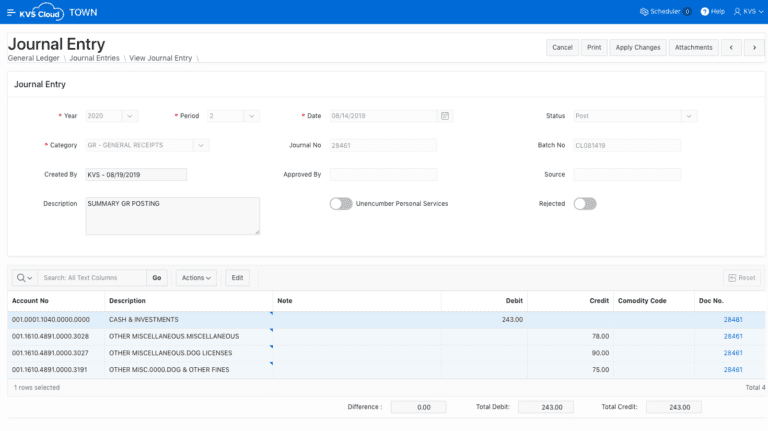Click the Apply Changes button
Viewport: 768px width, 431px height.
[637, 47]
